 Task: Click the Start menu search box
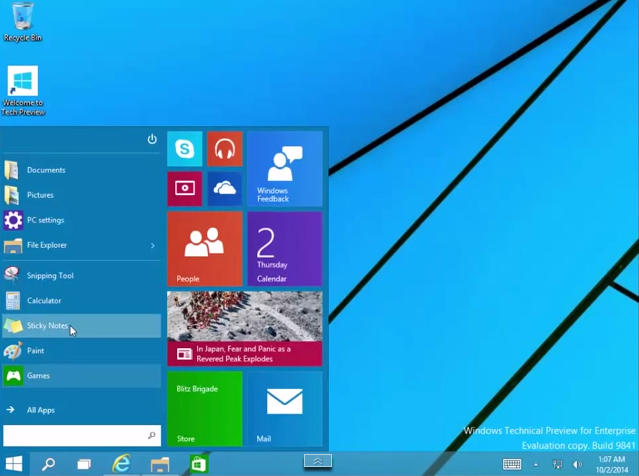click(82, 436)
